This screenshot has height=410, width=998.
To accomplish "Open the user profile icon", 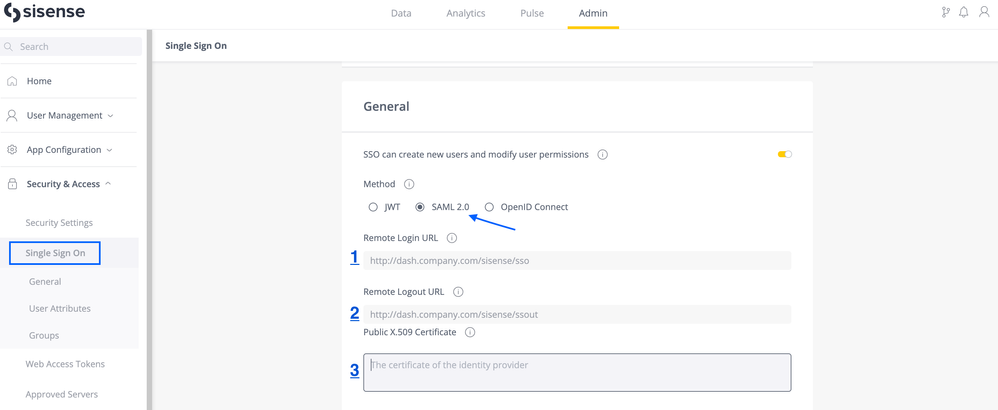I will [x=984, y=13].
